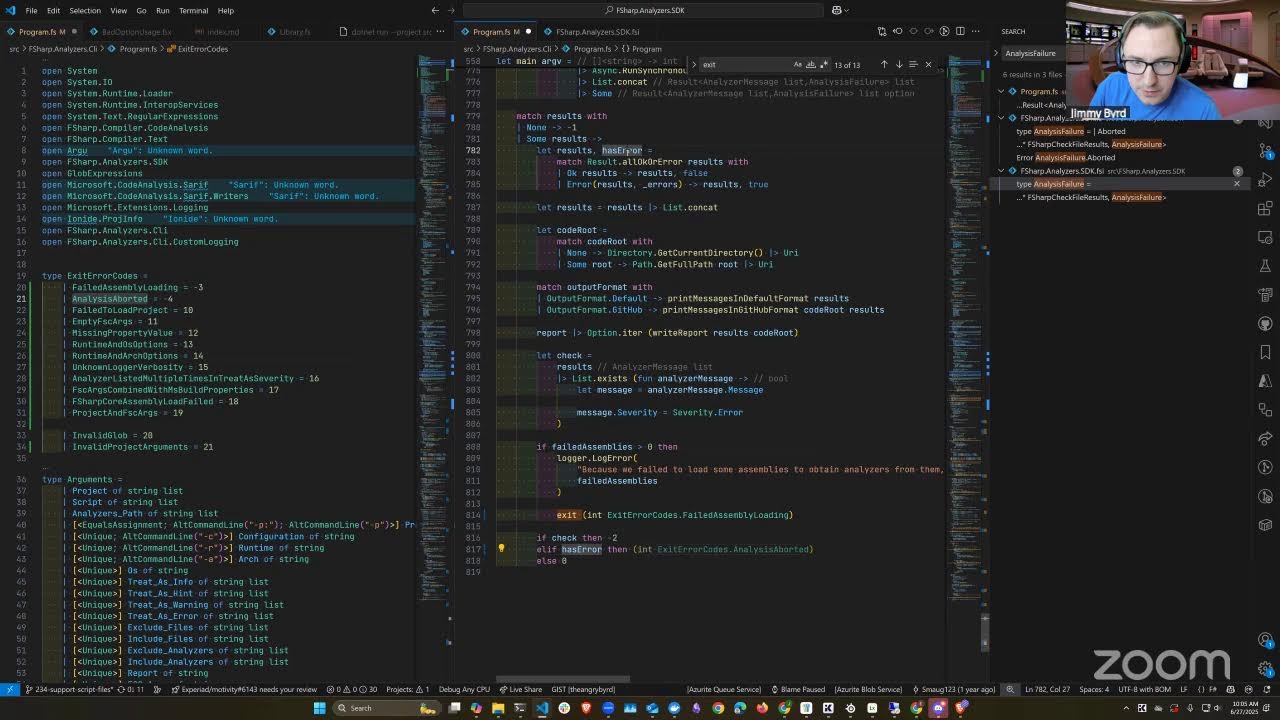
Task: Show more actions for the left editor group
Action: (x=441, y=32)
